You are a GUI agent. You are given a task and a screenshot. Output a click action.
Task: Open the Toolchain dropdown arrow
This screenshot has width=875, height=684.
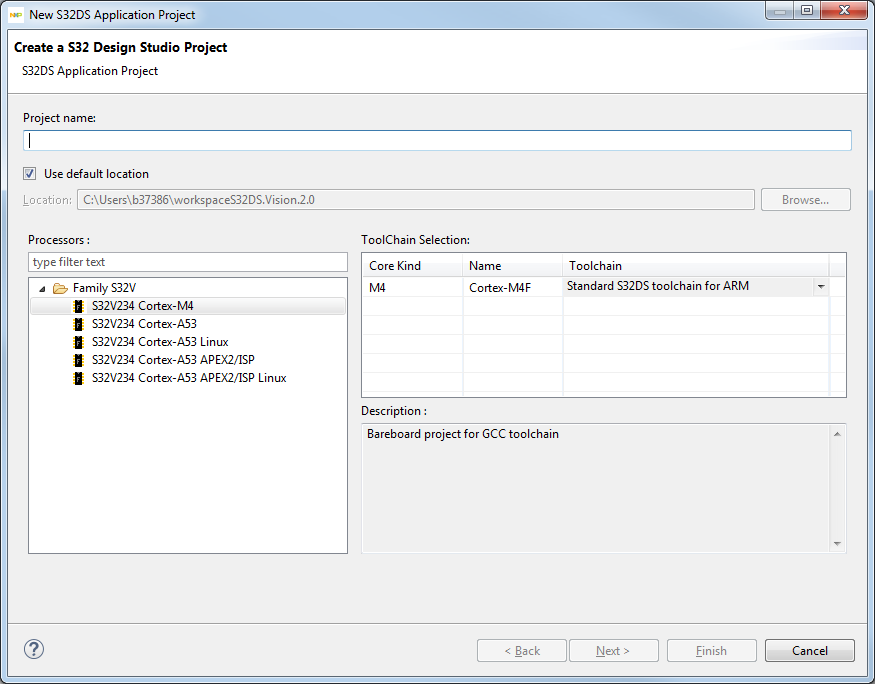(x=821, y=287)
